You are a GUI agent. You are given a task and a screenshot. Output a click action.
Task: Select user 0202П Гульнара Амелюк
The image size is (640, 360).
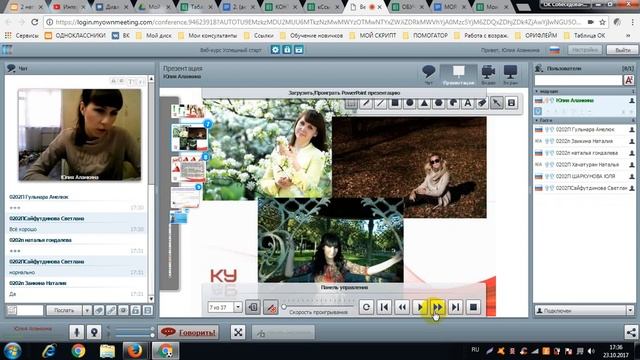[584, 129]
